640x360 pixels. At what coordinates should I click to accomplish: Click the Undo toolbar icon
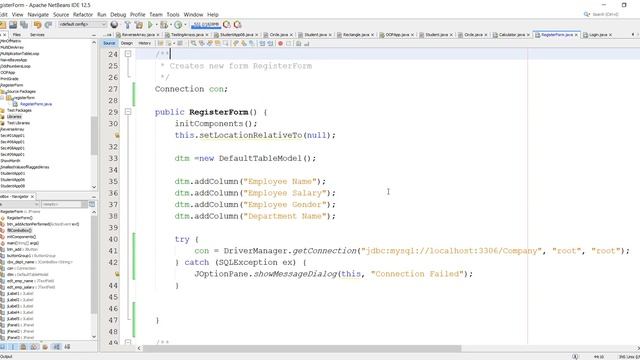pos(38,25)
